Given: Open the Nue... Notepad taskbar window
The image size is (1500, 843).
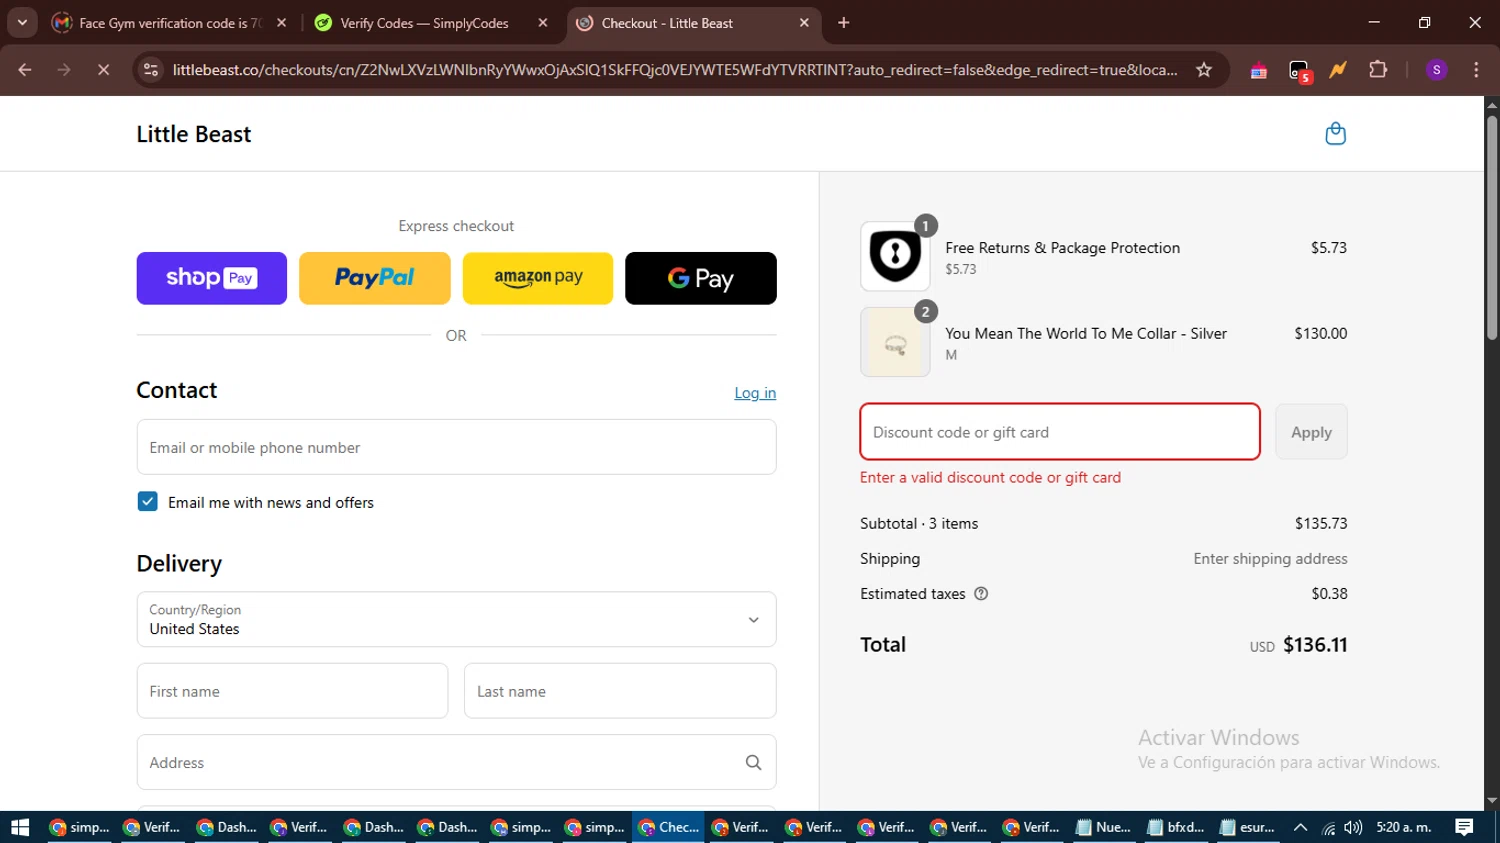Looking at the screenshot, I should click(x=1104, y=827).
